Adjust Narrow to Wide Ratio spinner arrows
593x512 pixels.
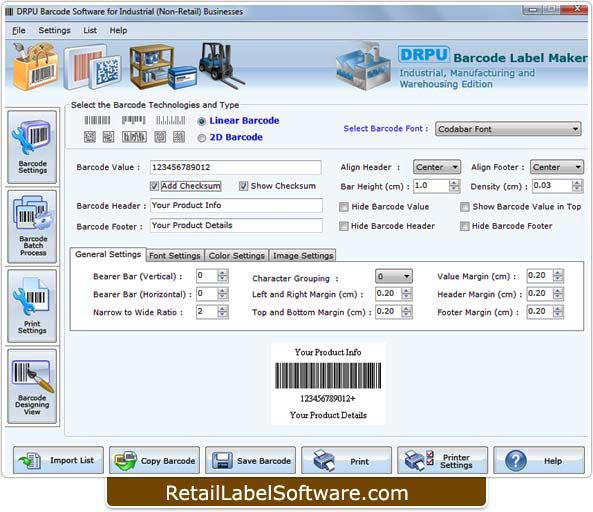(223, 312)
